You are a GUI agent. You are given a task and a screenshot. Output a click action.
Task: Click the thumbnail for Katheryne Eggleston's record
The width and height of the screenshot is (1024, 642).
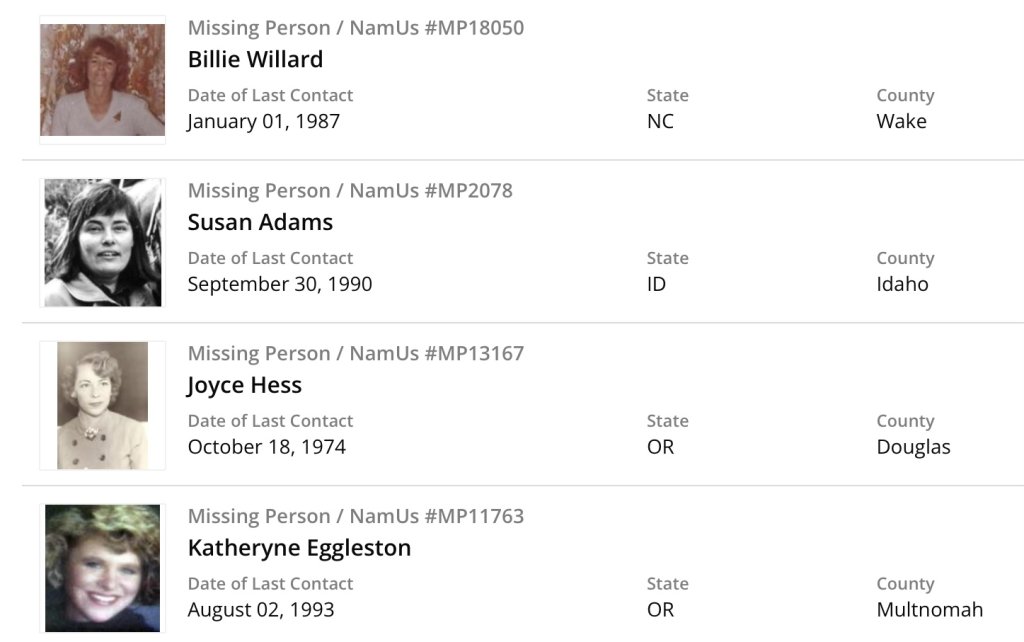pyautogui.click(x=102, y=567)
